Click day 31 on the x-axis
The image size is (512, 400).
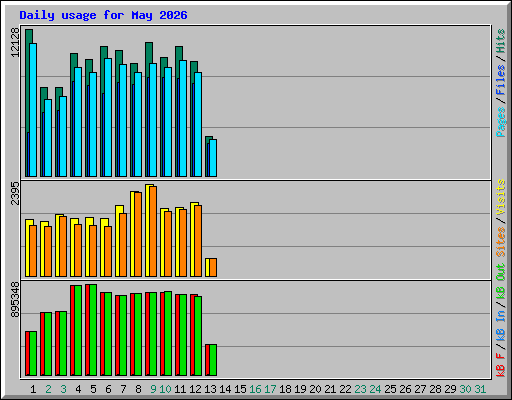[x=480, y=389]
